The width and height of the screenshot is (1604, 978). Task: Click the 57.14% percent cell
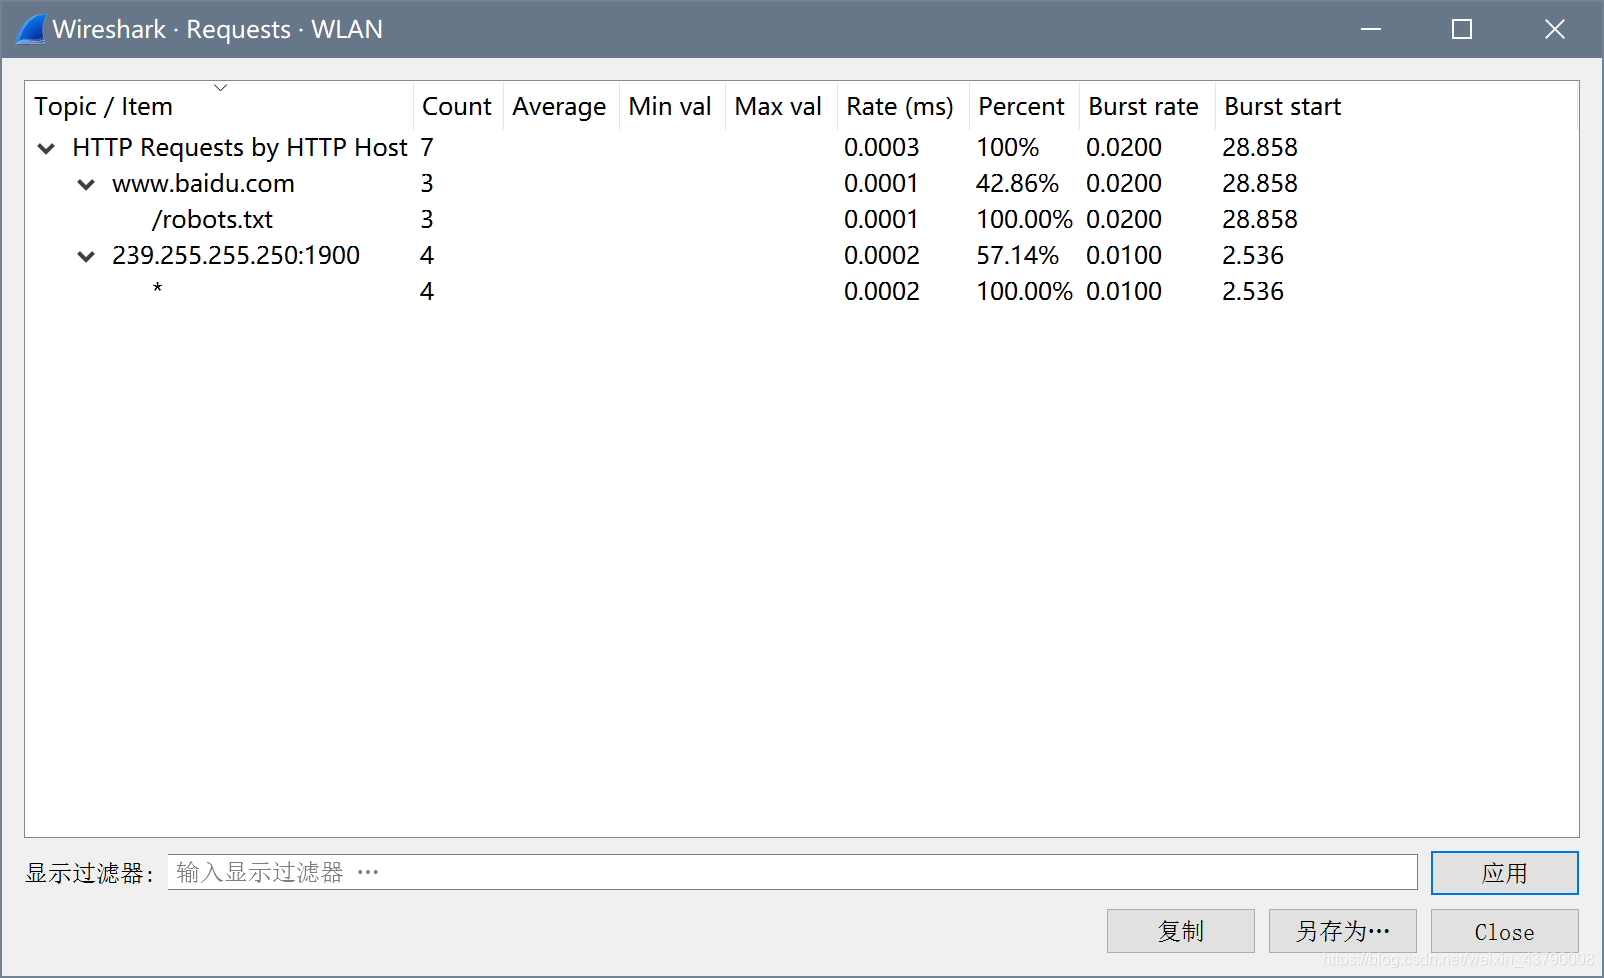[1017, 256]
